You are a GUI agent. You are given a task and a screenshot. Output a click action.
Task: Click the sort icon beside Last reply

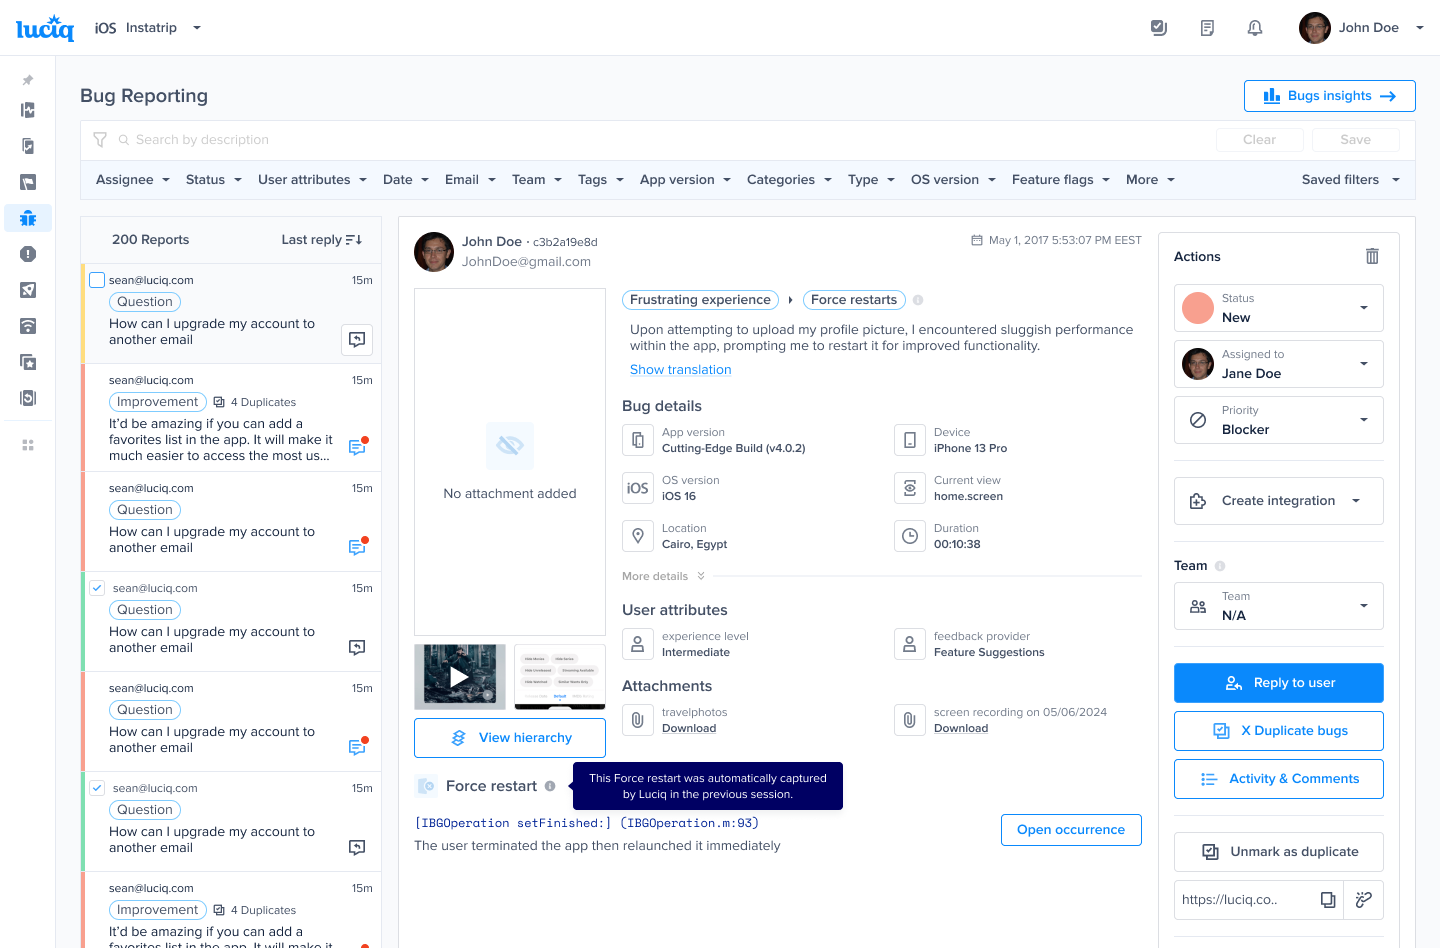[x=353, y=240]
